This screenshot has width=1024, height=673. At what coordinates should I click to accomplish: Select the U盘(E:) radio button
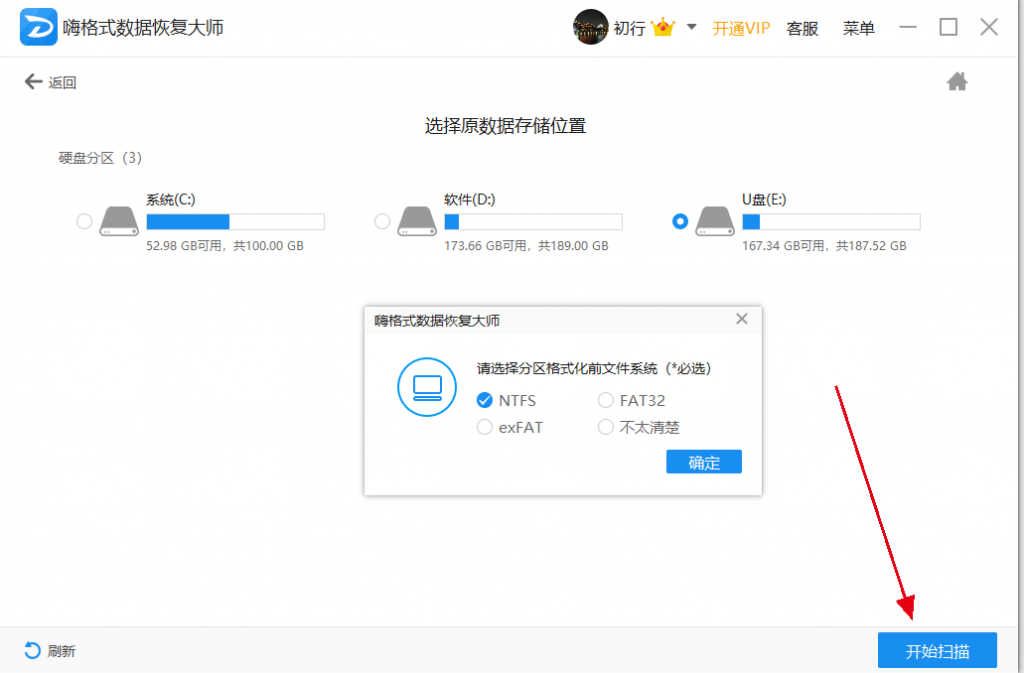click(680, 221)
